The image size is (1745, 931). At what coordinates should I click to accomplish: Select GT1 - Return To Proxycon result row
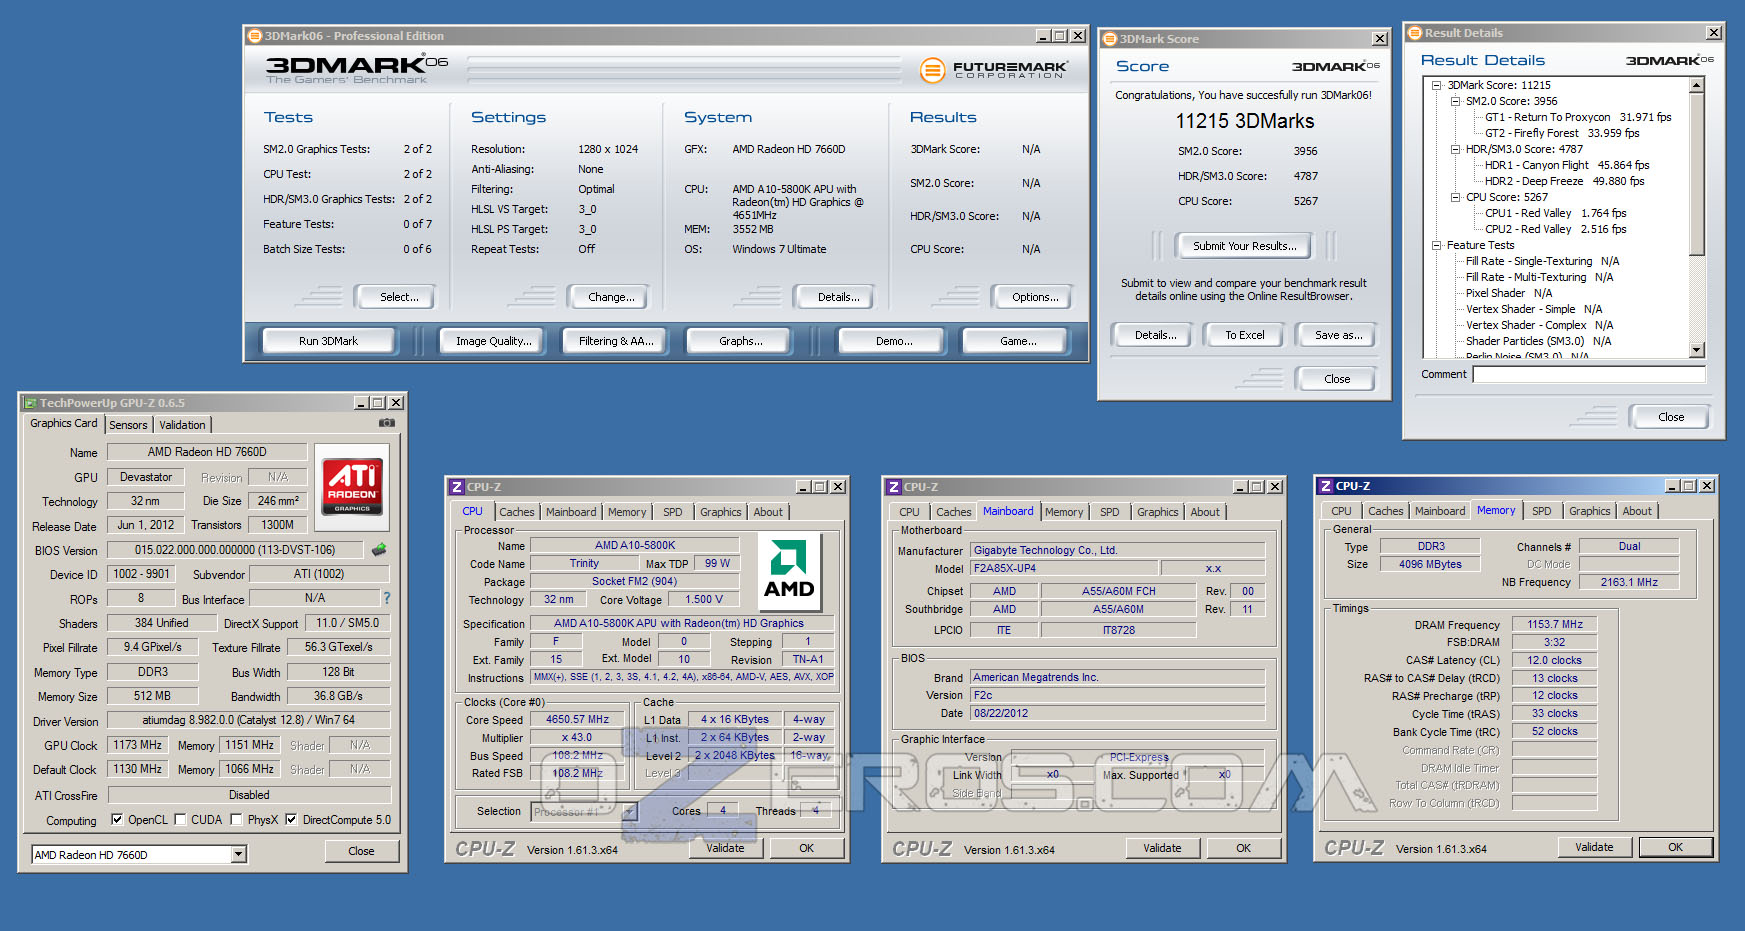[x=1578, y=117]
